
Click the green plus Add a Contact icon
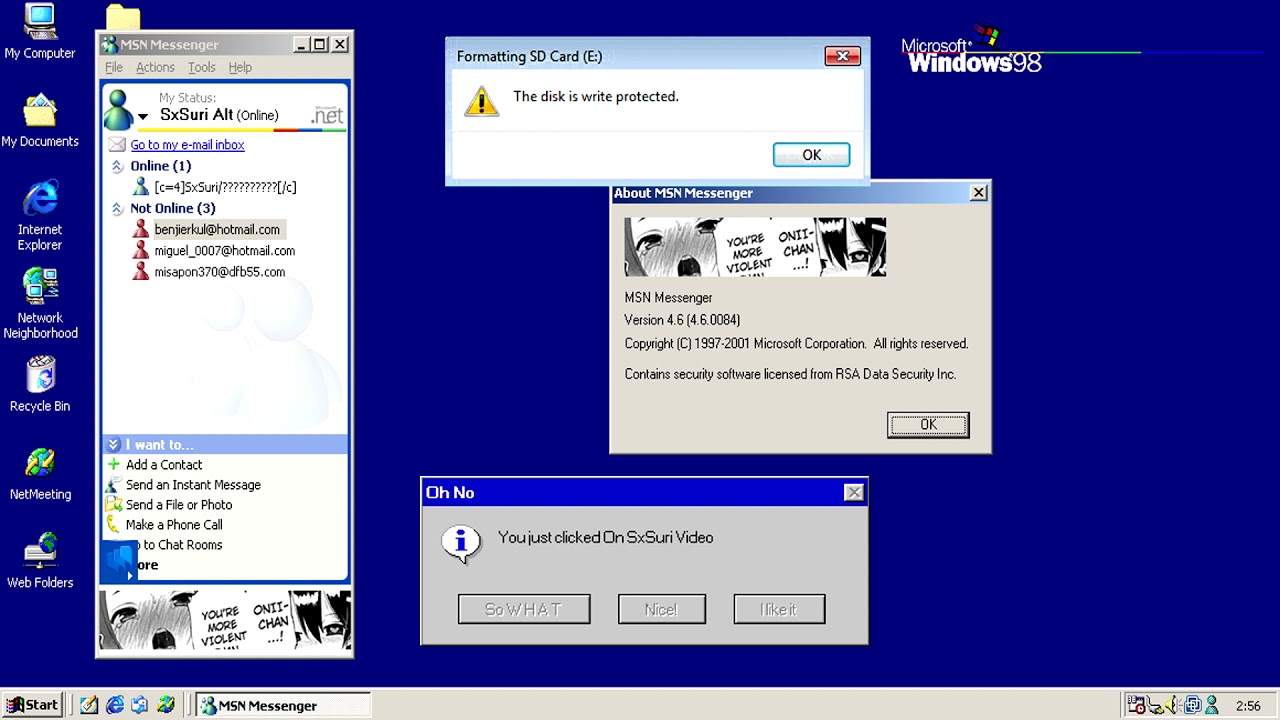pyautogui.click(x=114, y=465)
